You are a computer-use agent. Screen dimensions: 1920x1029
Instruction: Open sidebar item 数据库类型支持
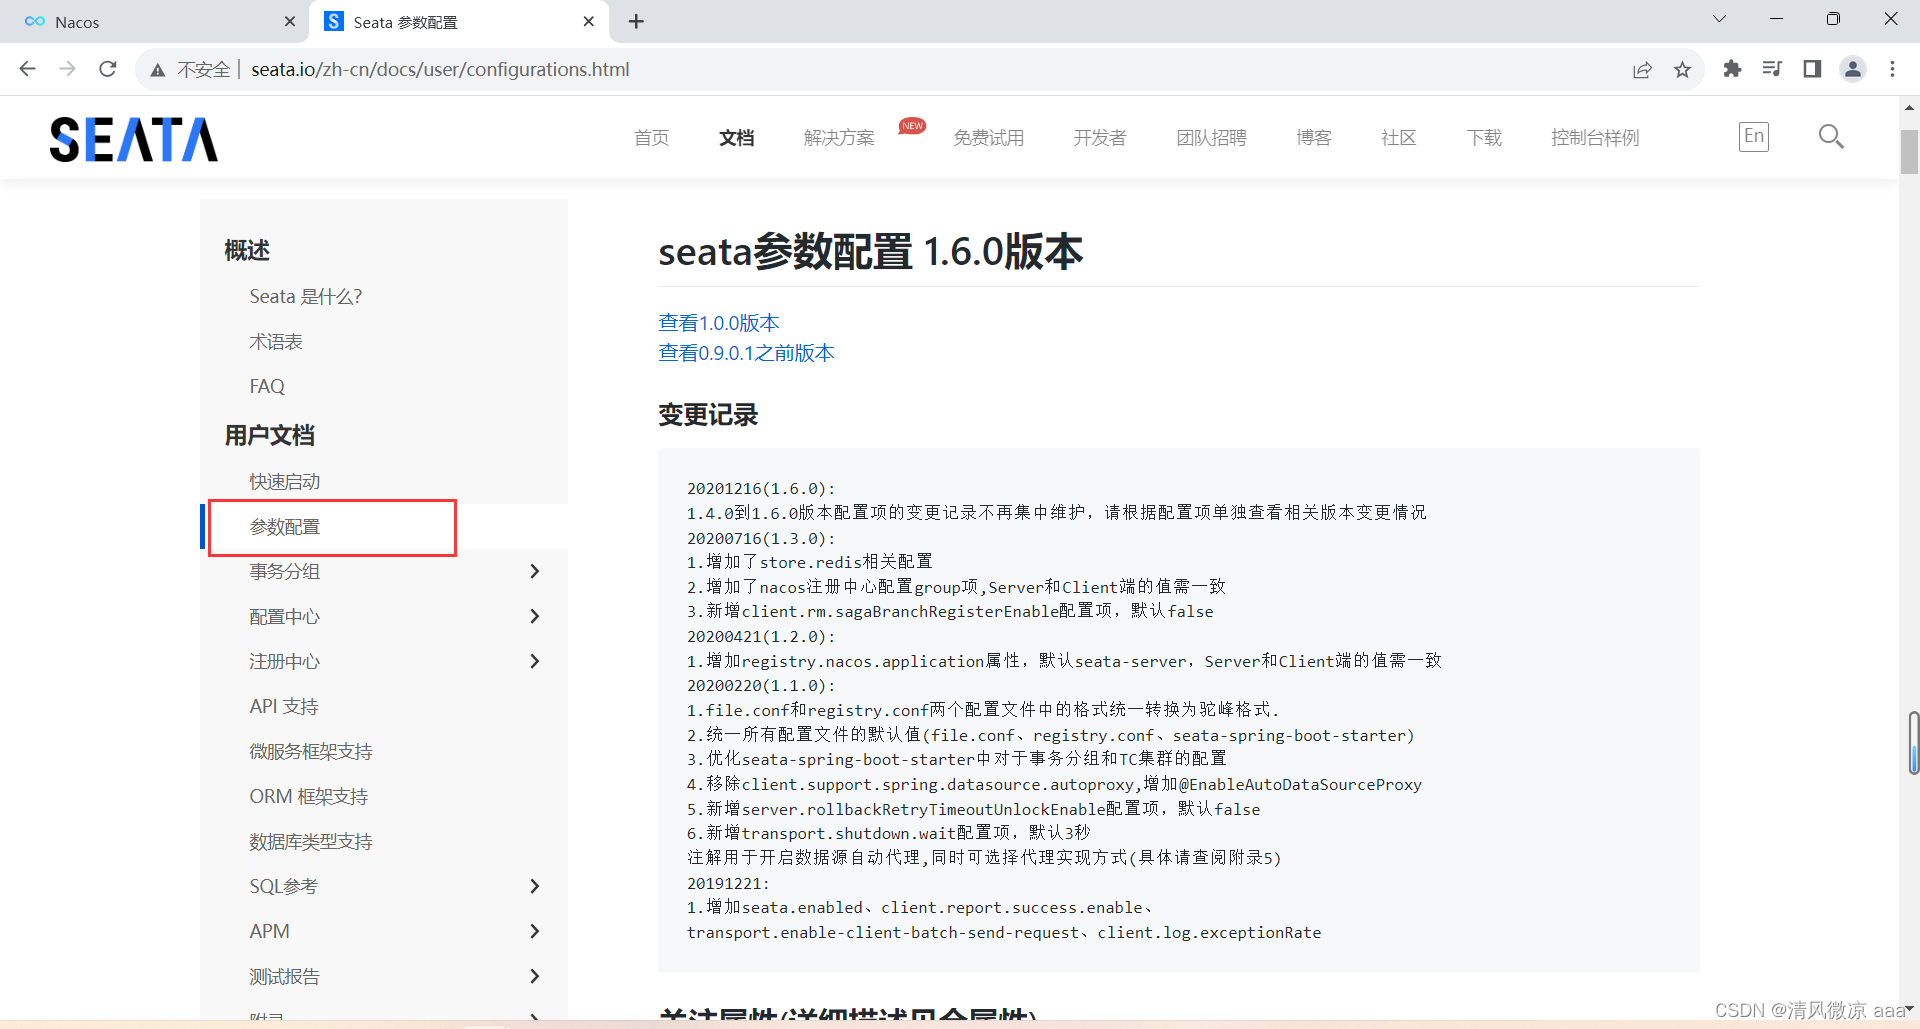tap(311, 841)
